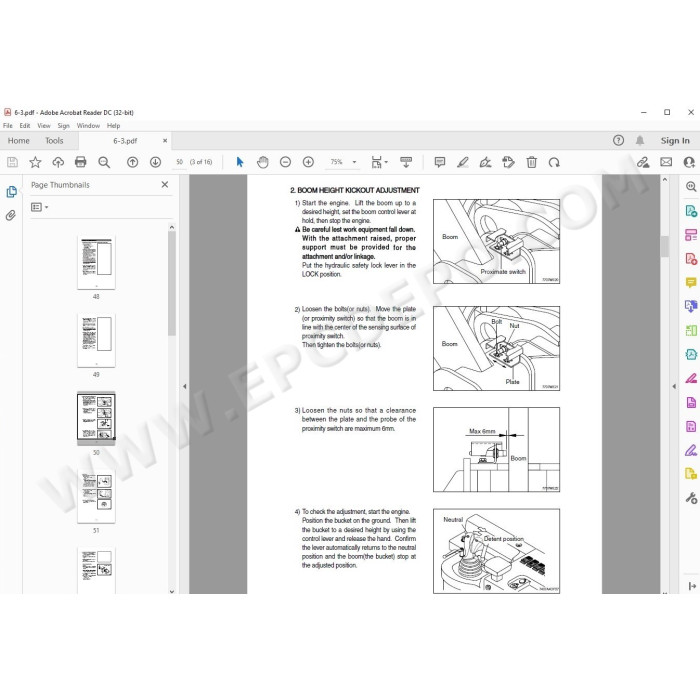The height and width of the screenshot is (700, 700).
Task: Click the Sign In link
Action: (675, 141)
